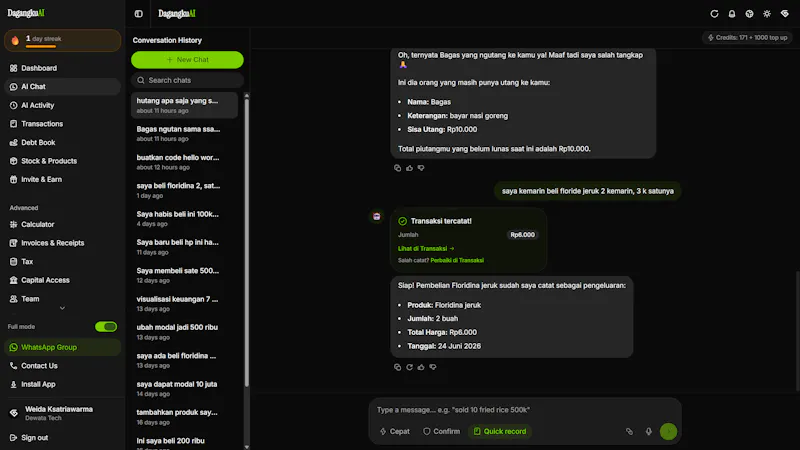
Task: Open the Weida Ksatriawarma profile
Action: tap(62, 413)
